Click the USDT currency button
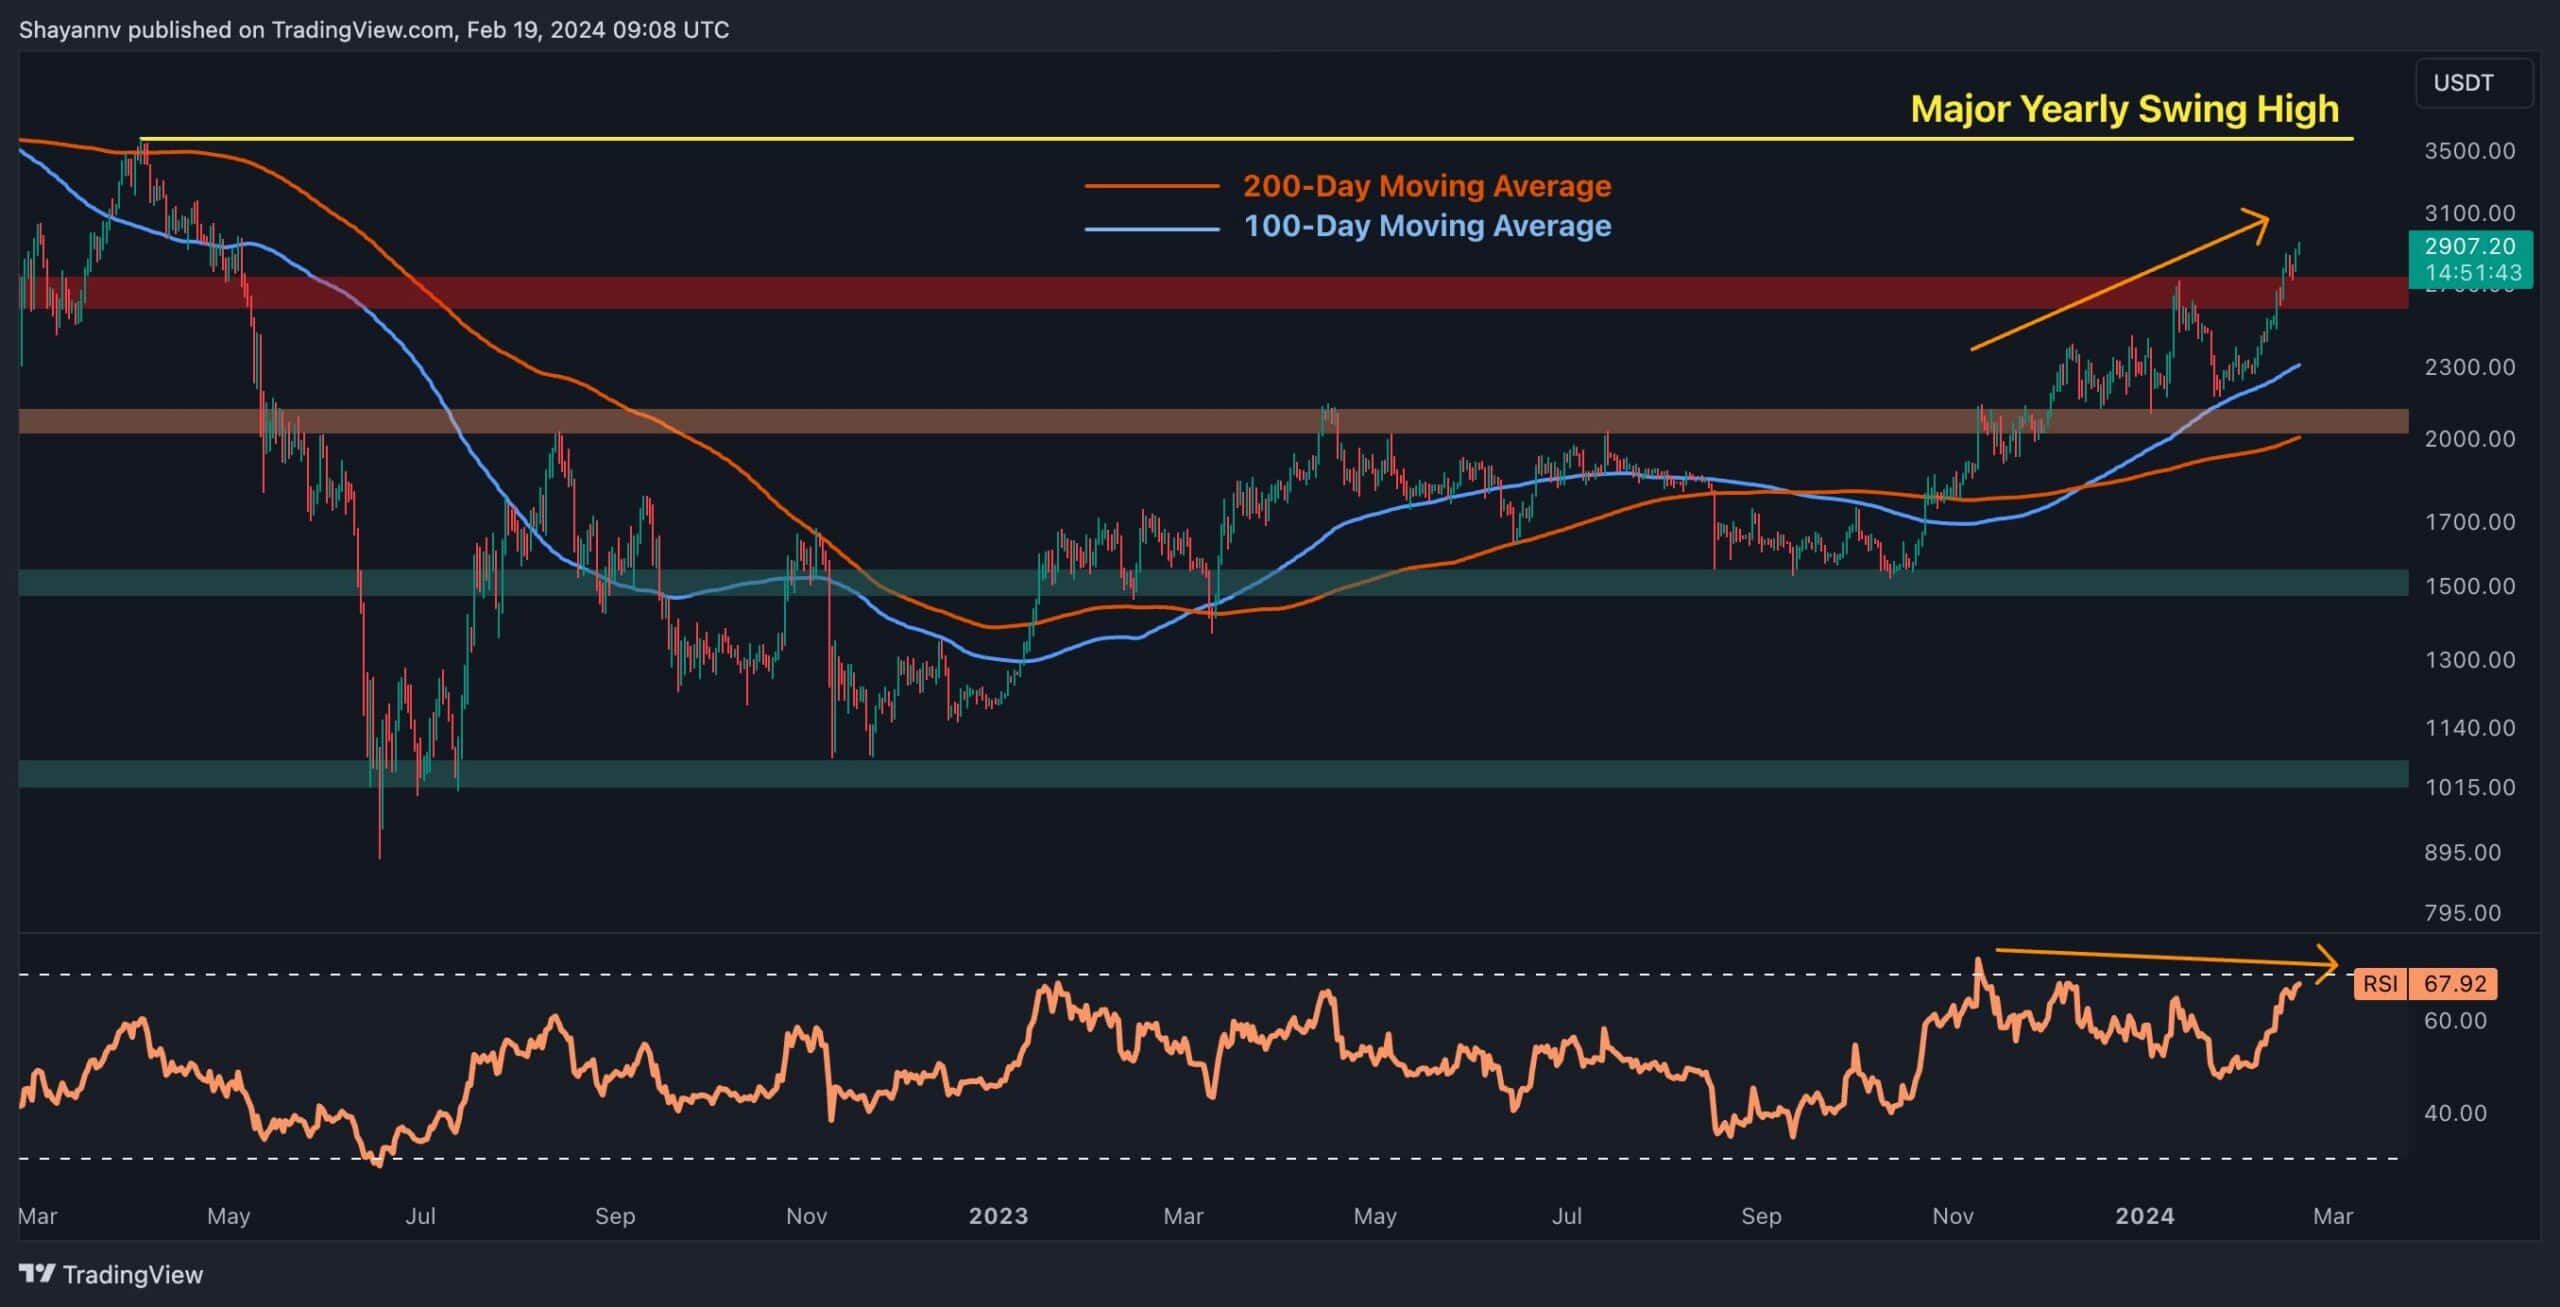 coord(2473,83)
